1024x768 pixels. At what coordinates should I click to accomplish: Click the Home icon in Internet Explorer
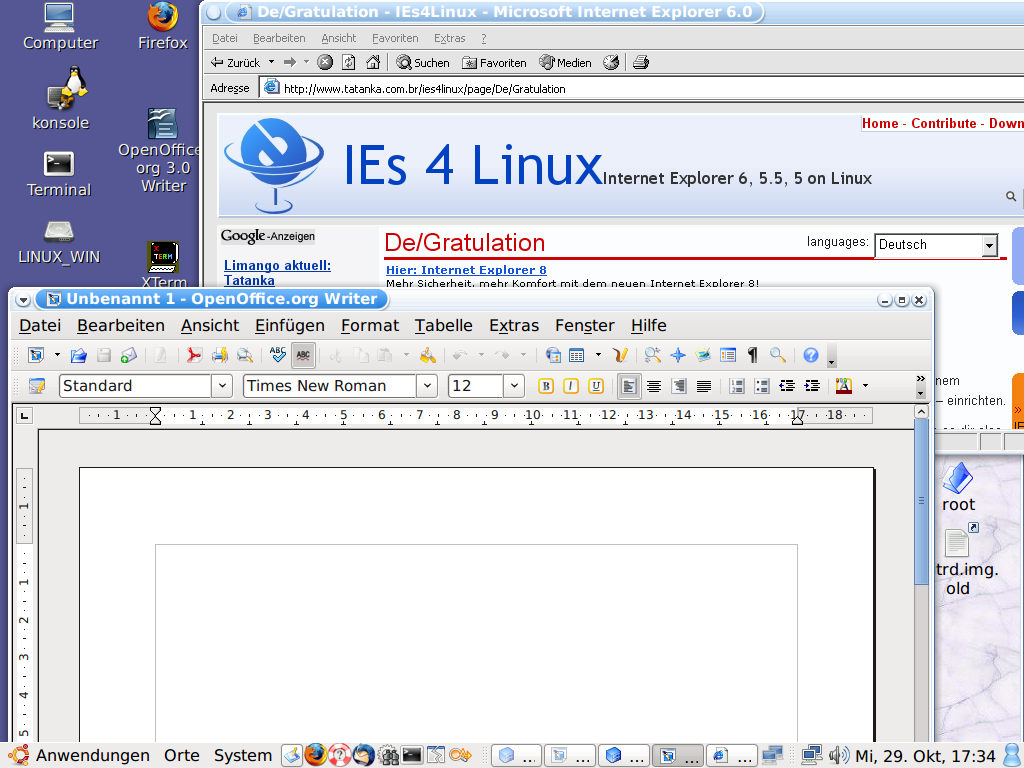(x=372, y=62)
